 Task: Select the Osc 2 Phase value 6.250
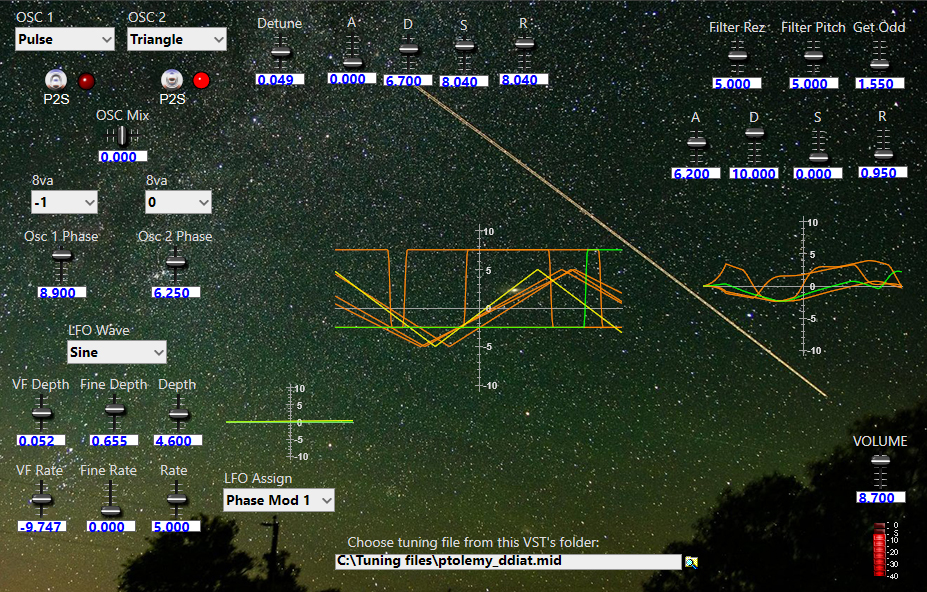pos(176,292)
